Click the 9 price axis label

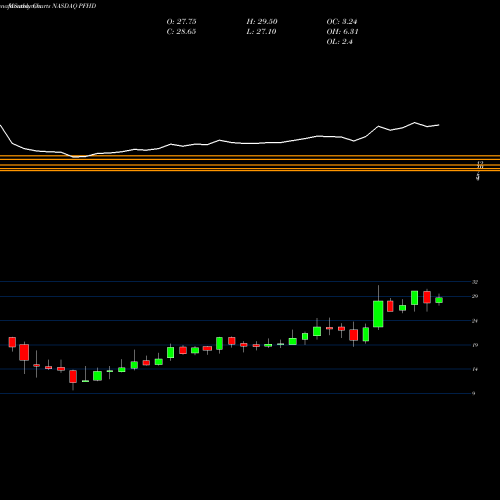pyautogui.click(x=473, y=393)
